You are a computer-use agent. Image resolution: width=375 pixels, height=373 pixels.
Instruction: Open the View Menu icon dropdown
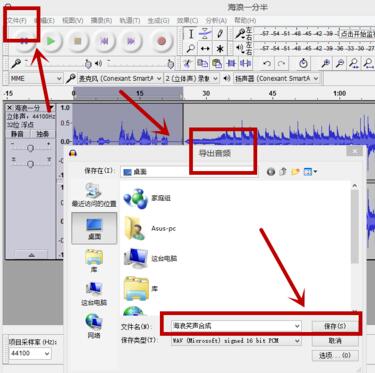[x=310, y=172]
